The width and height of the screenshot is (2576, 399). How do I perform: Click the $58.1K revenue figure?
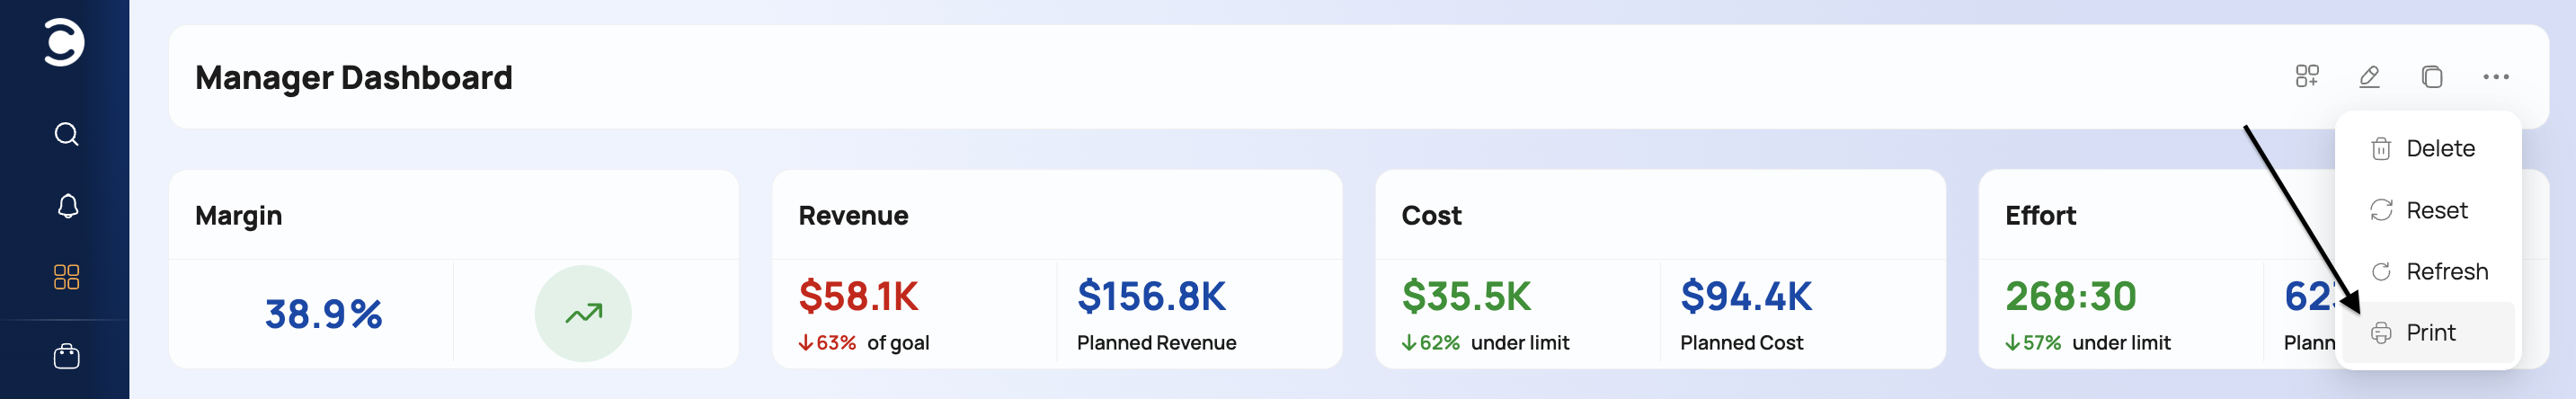[x=858, y=296]
